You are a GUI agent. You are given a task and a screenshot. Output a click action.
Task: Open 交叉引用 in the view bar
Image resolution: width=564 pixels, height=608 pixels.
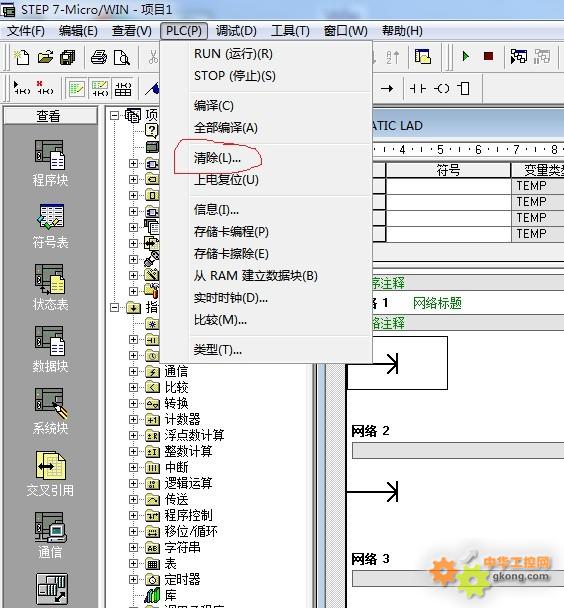click(50, 474)
